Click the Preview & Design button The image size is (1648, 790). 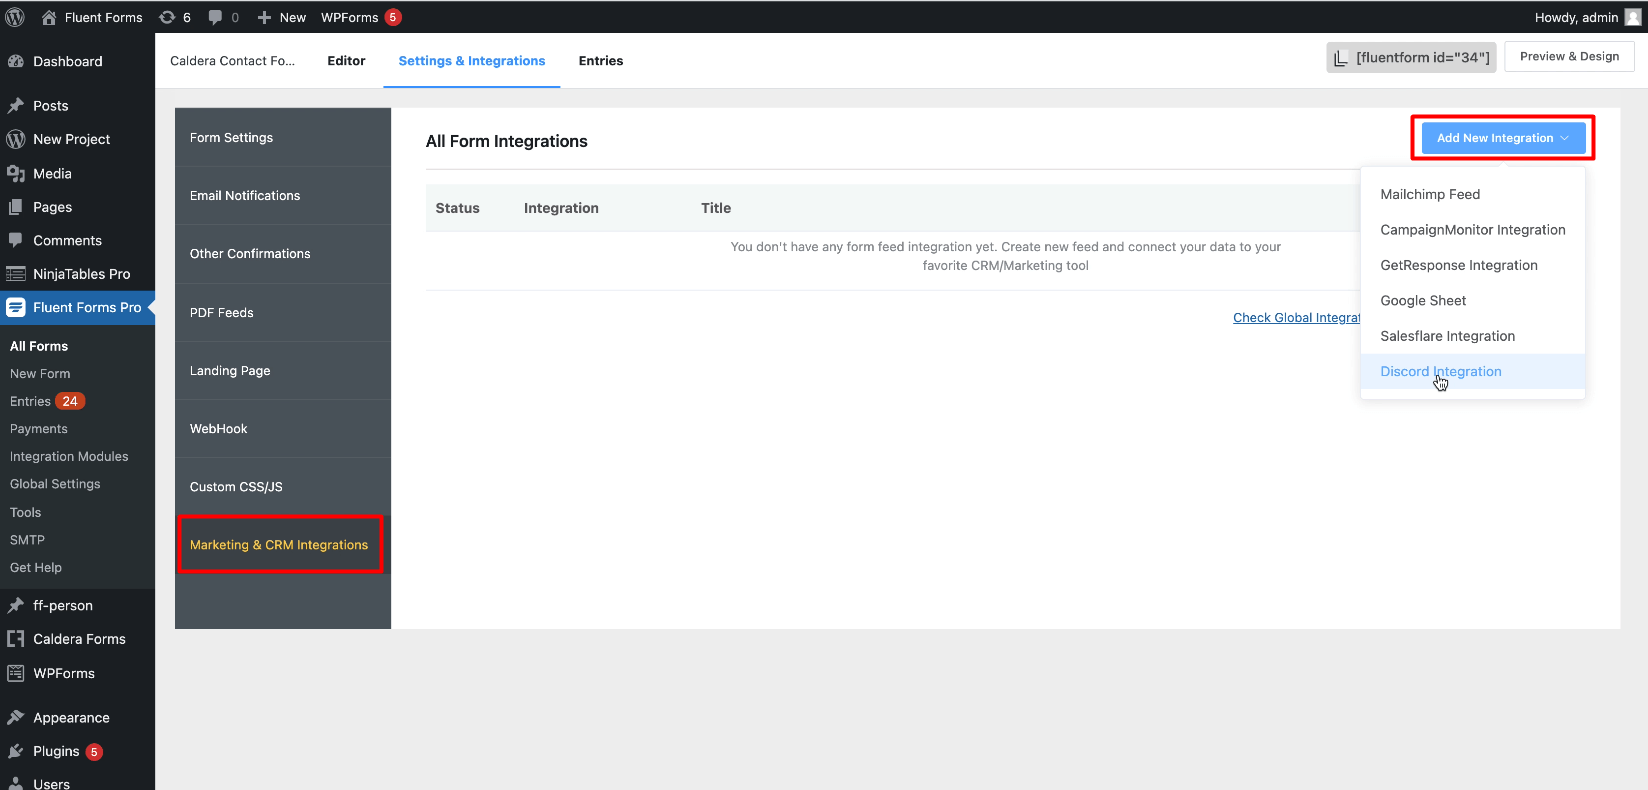pyautogui.click(x=1568, y=57)
